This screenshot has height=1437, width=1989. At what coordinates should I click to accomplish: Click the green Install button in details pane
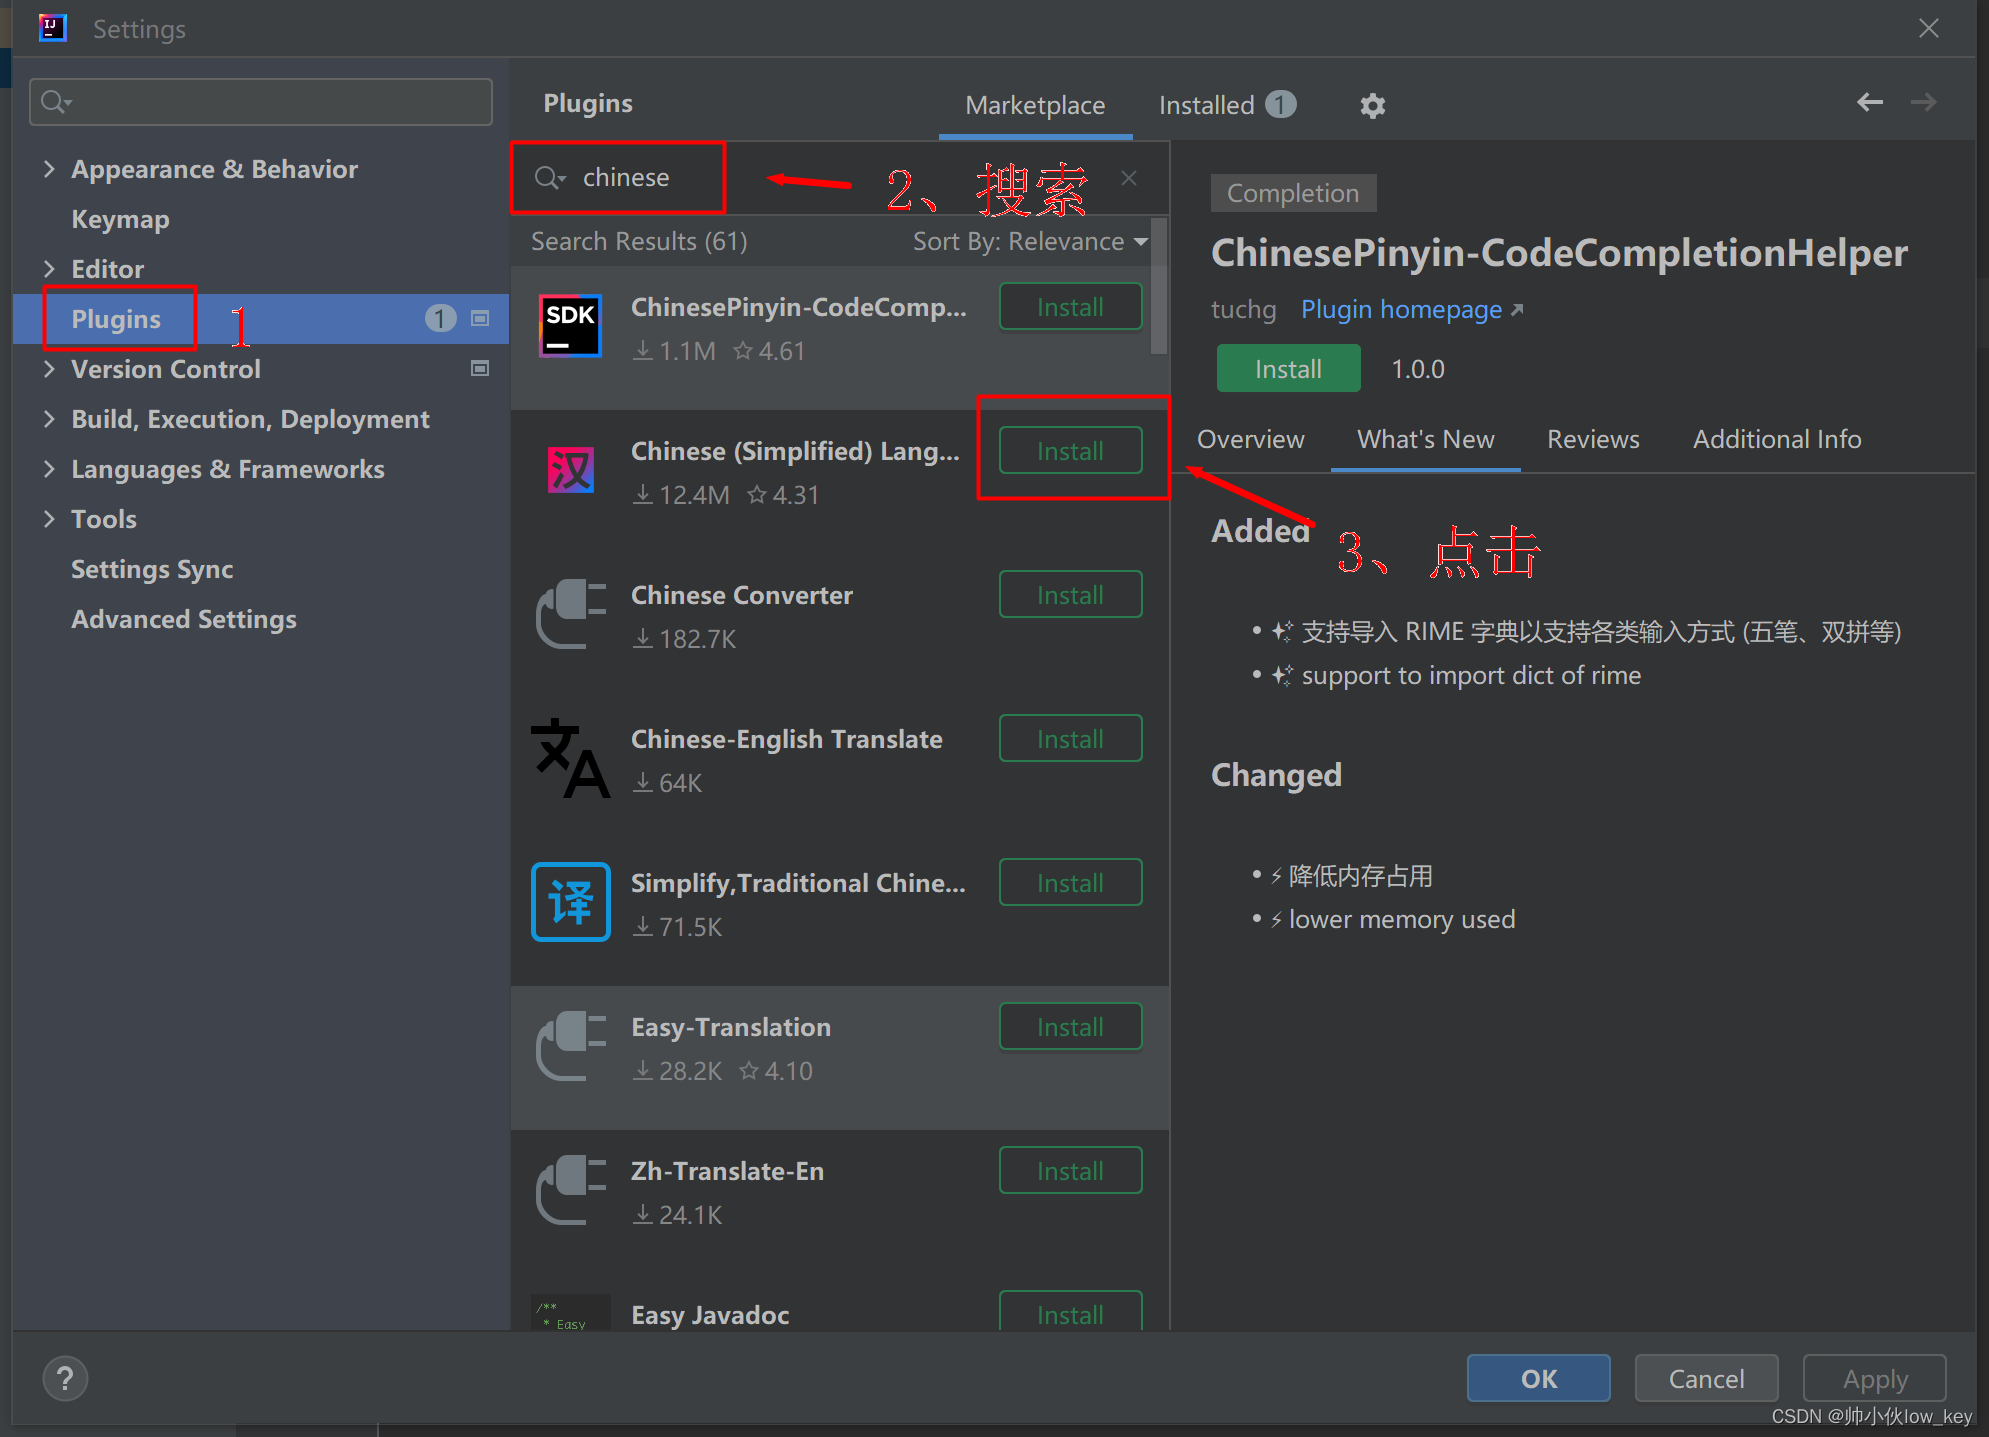1288,369
